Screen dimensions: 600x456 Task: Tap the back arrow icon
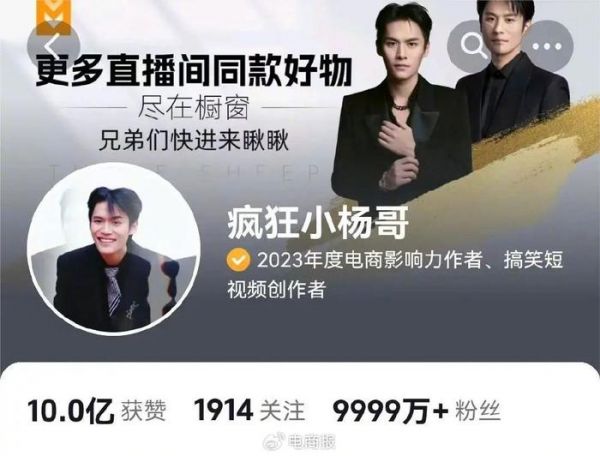(x=54, y=47)
